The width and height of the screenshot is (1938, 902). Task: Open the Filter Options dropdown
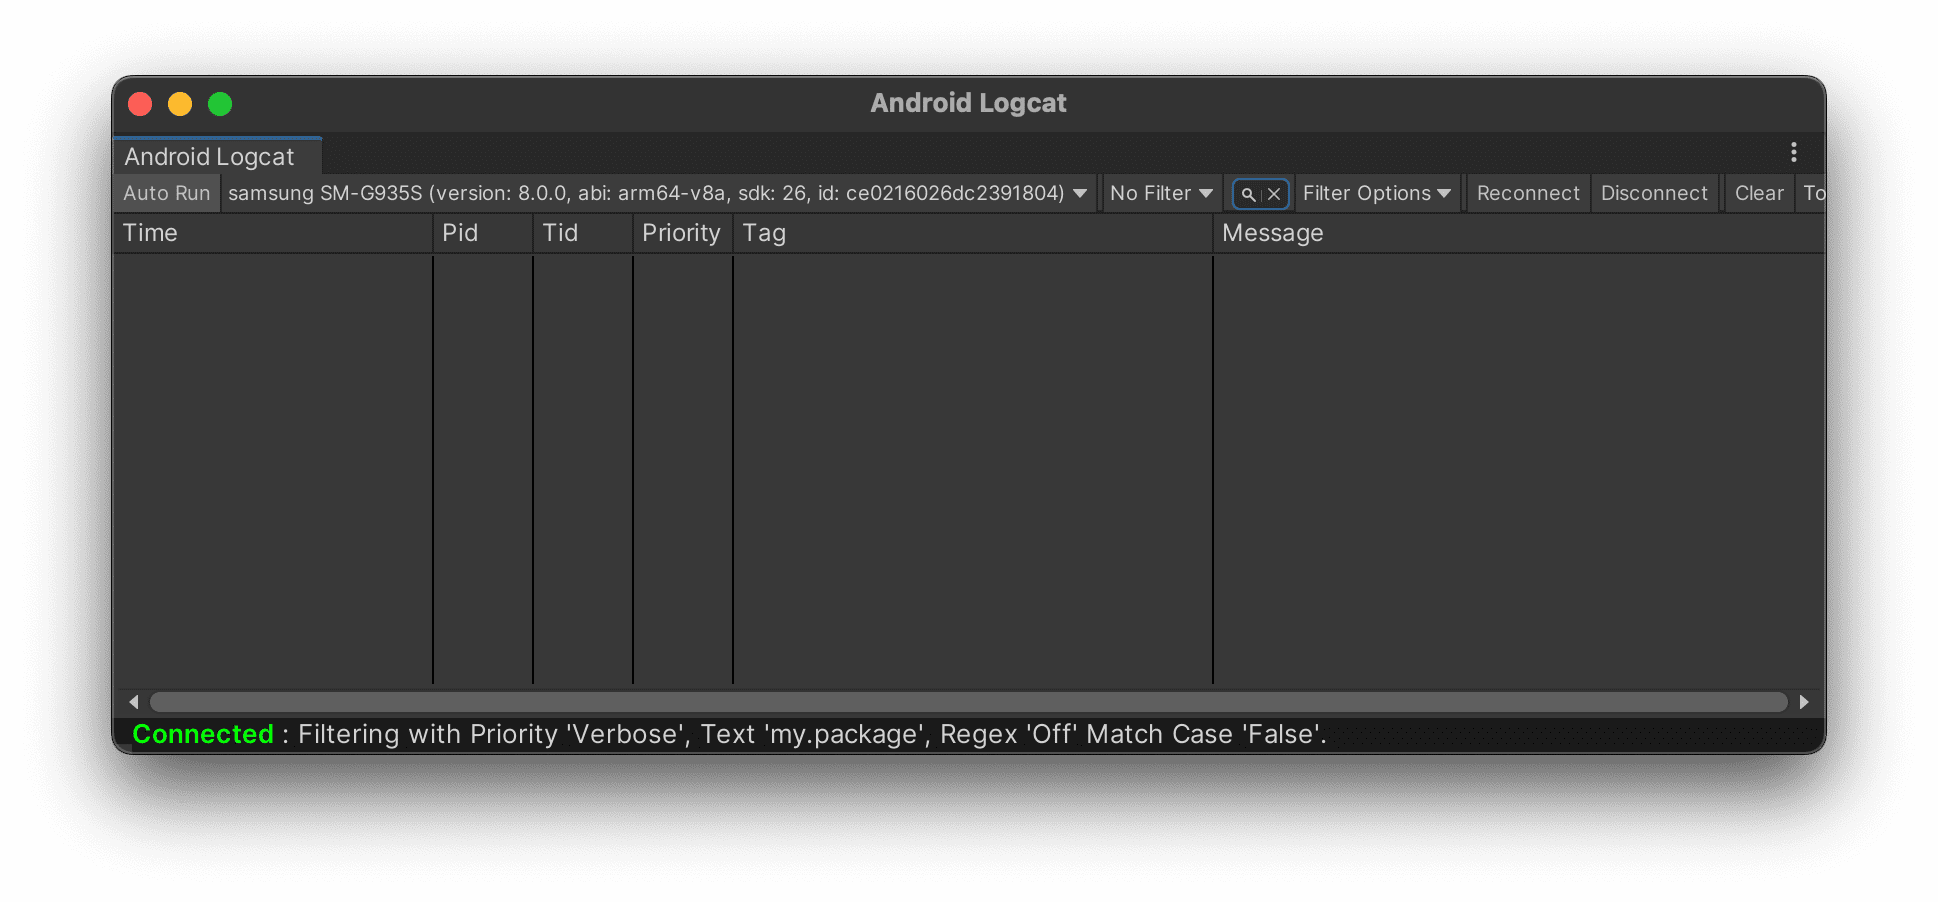point(1376,193)
